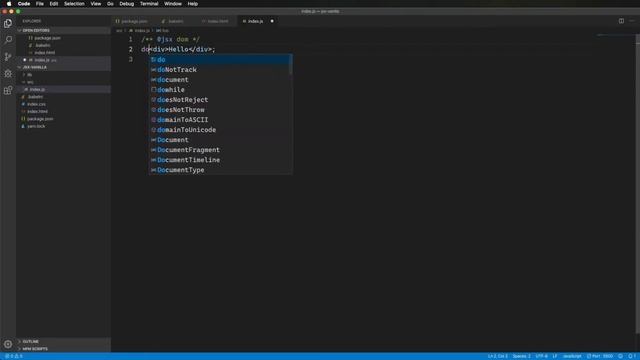This screenshot has width=640, height=360.
Task: Open the View menu
Action: (x=96, y=4)
